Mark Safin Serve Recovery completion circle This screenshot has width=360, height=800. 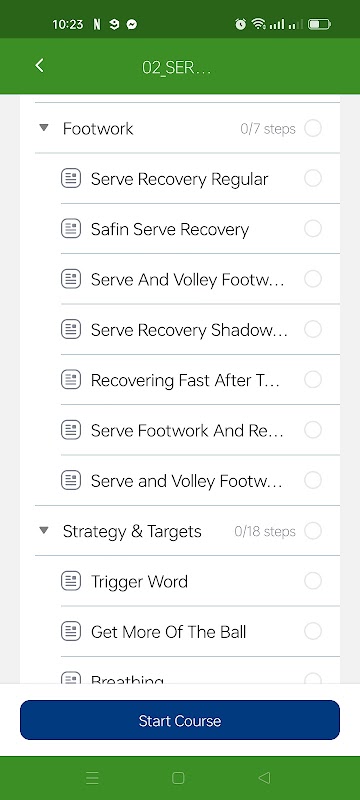tap(313, 229)
